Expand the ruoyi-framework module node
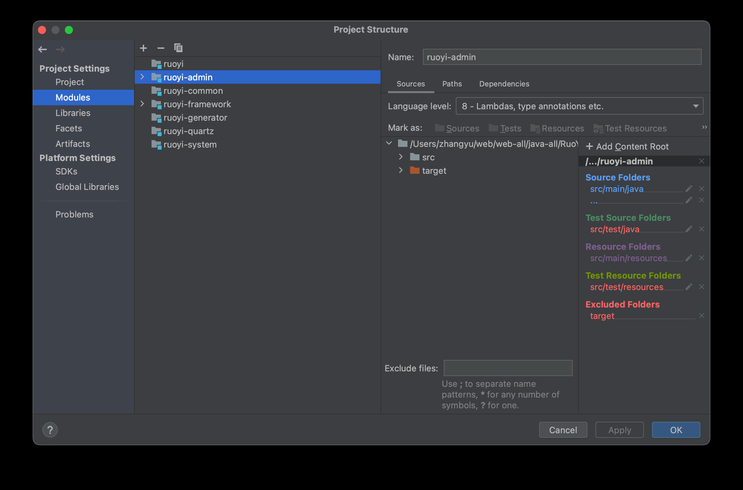Screen dimensions: 743x490 (142, 104)
